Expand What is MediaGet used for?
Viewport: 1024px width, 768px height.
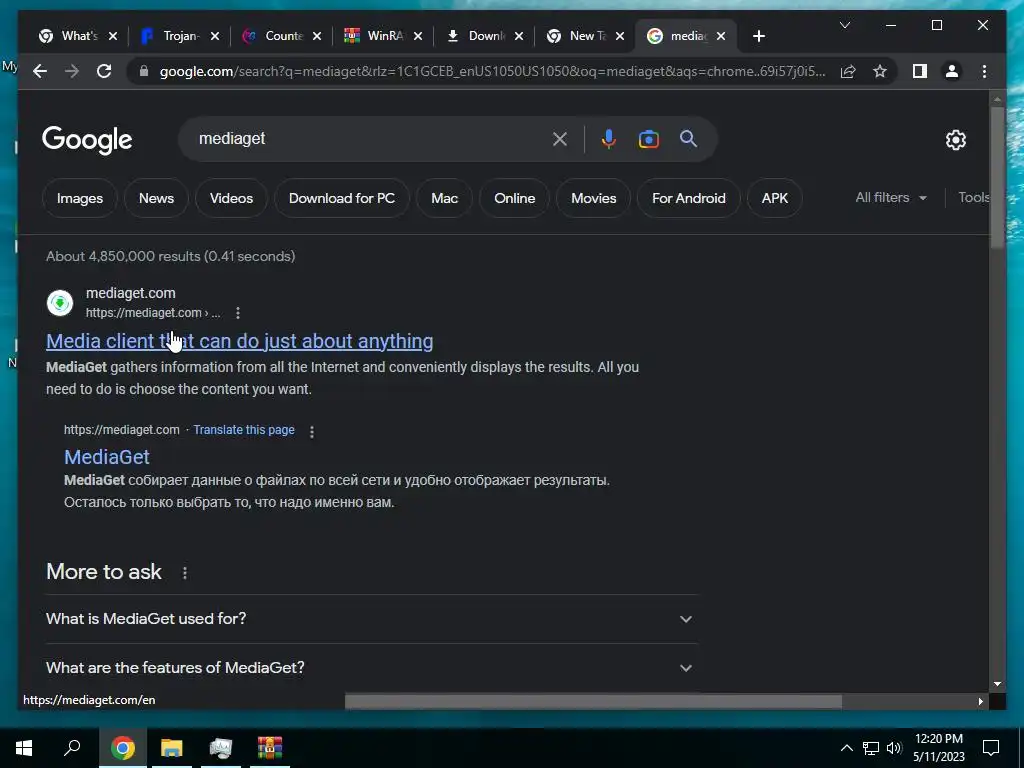point(372,618)
